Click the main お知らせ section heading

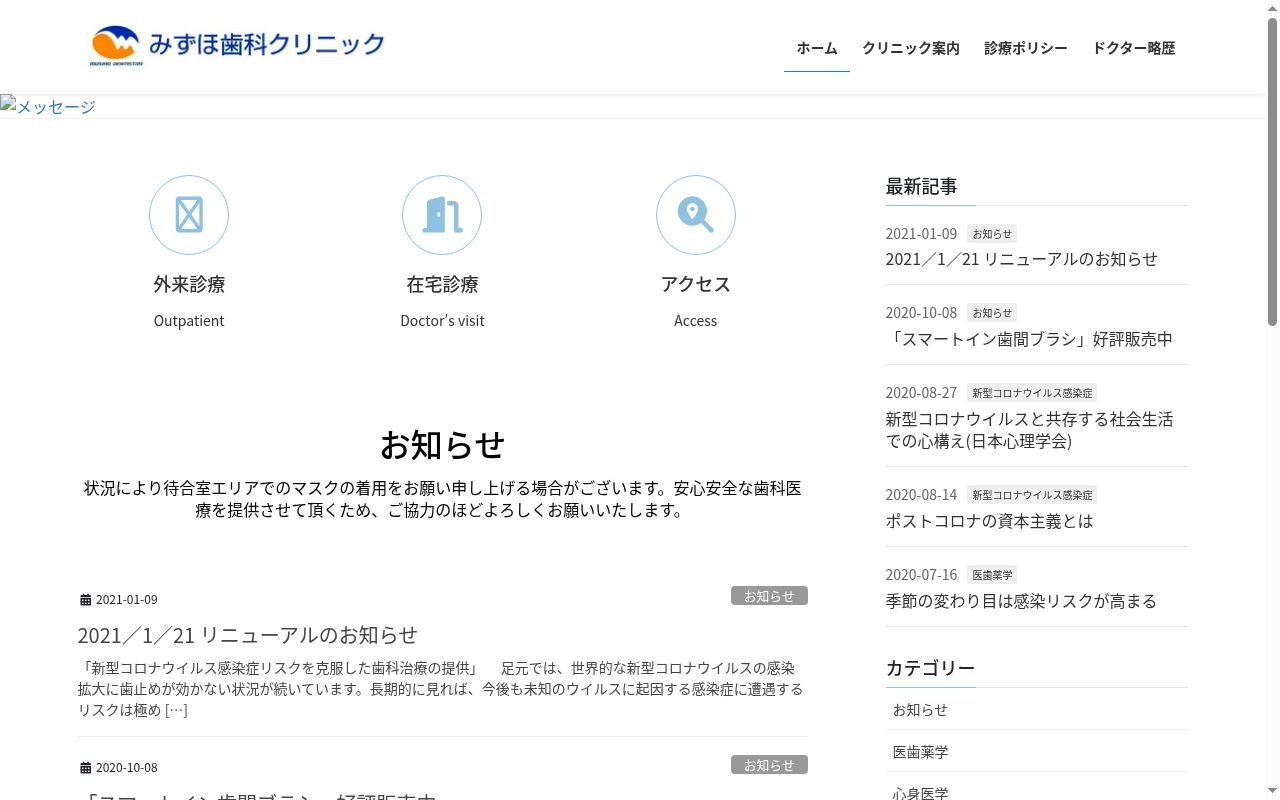point(442,444)
